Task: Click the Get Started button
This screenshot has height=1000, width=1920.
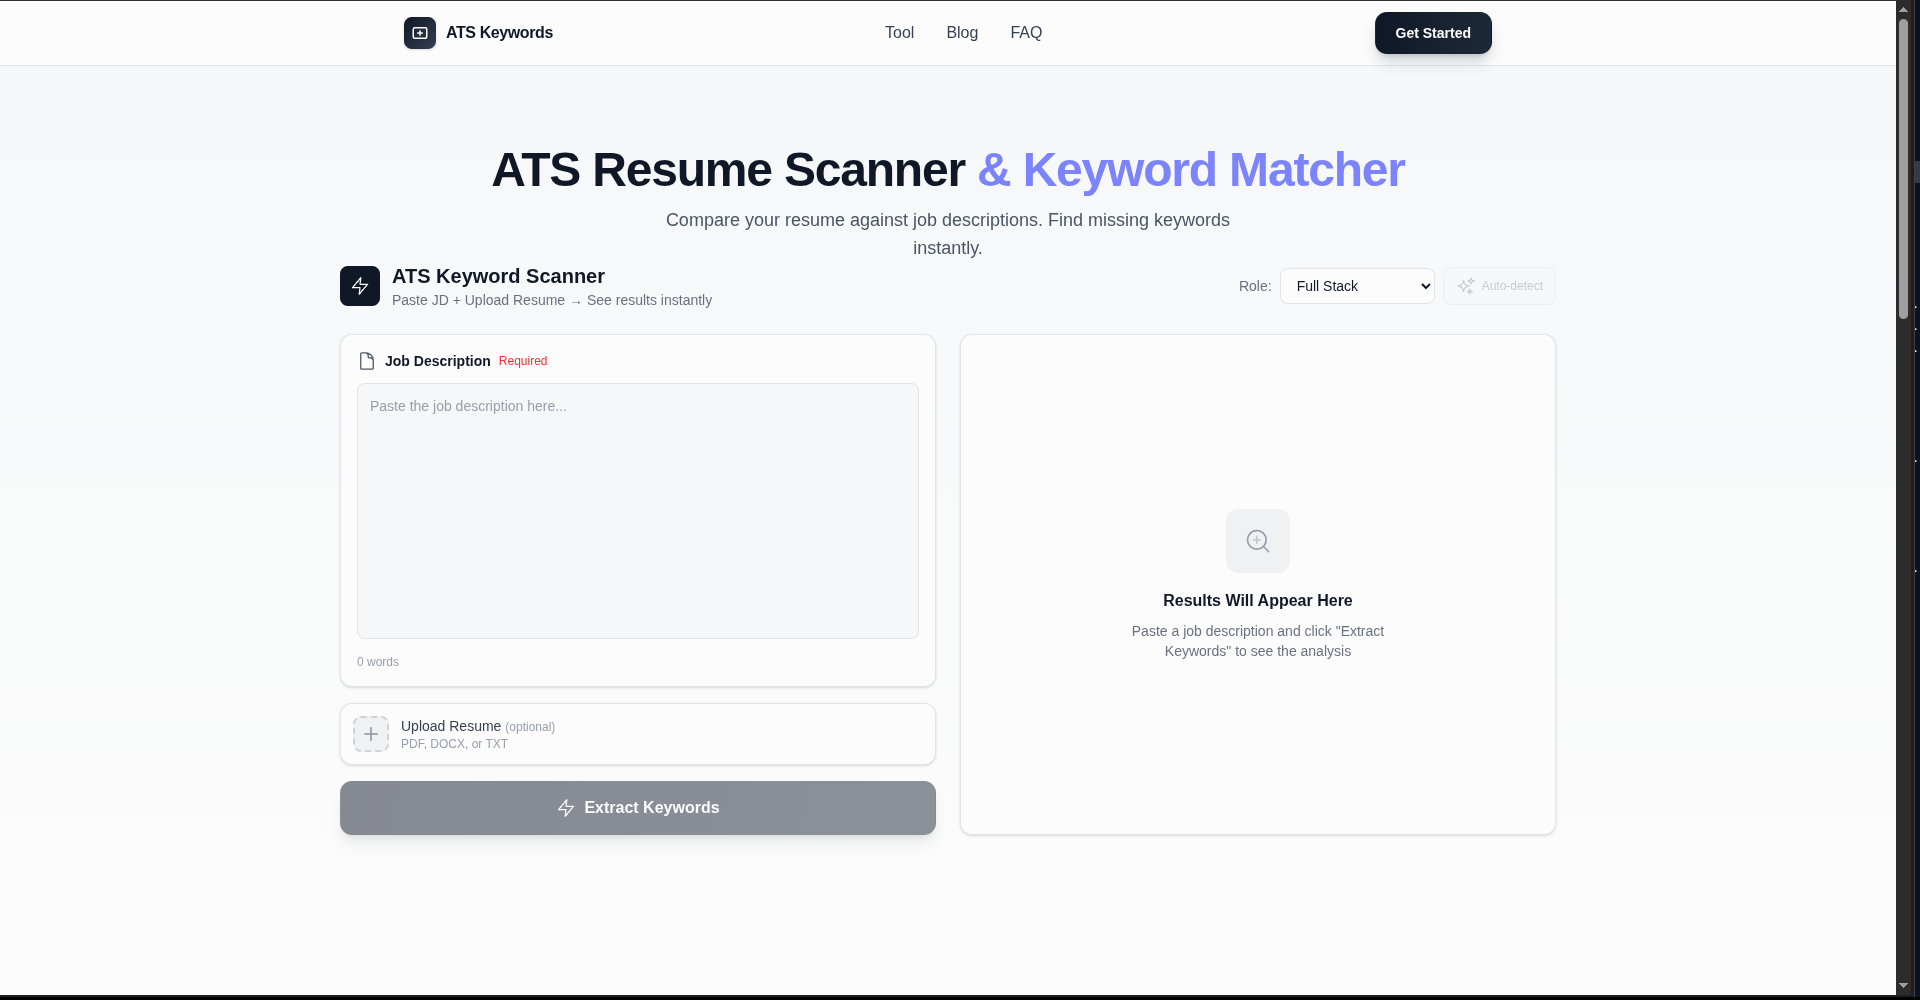Action: point(1433,32)
